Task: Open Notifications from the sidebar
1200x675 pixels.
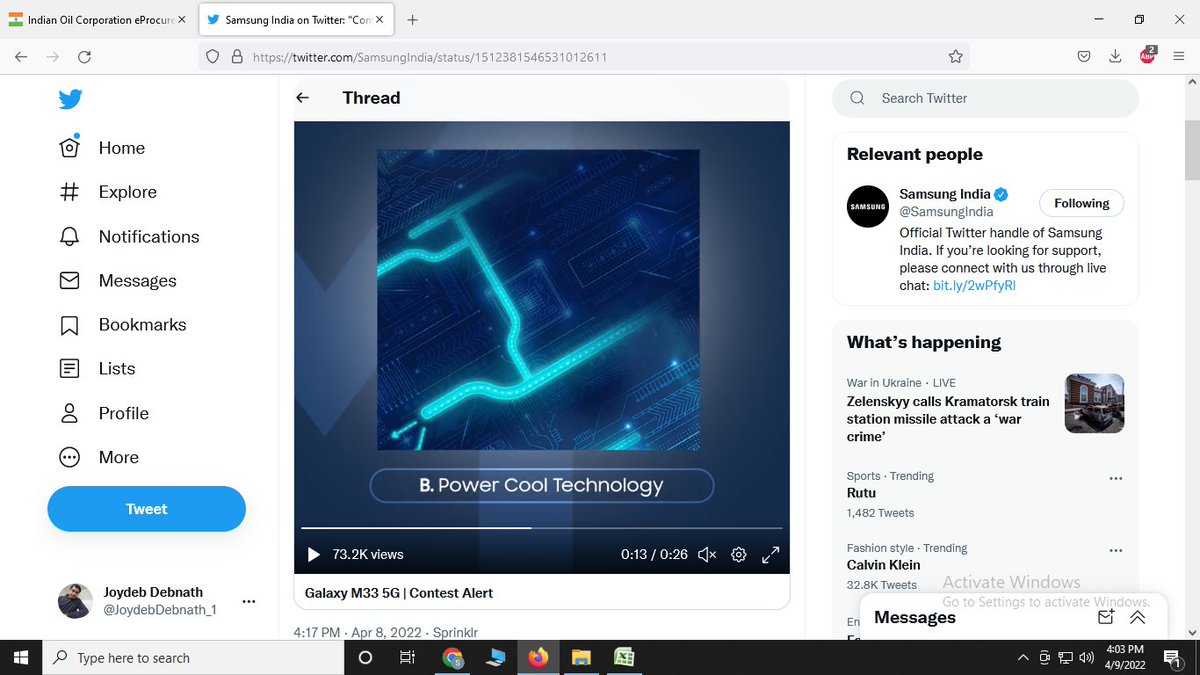Action: click(x=69, y=236)
